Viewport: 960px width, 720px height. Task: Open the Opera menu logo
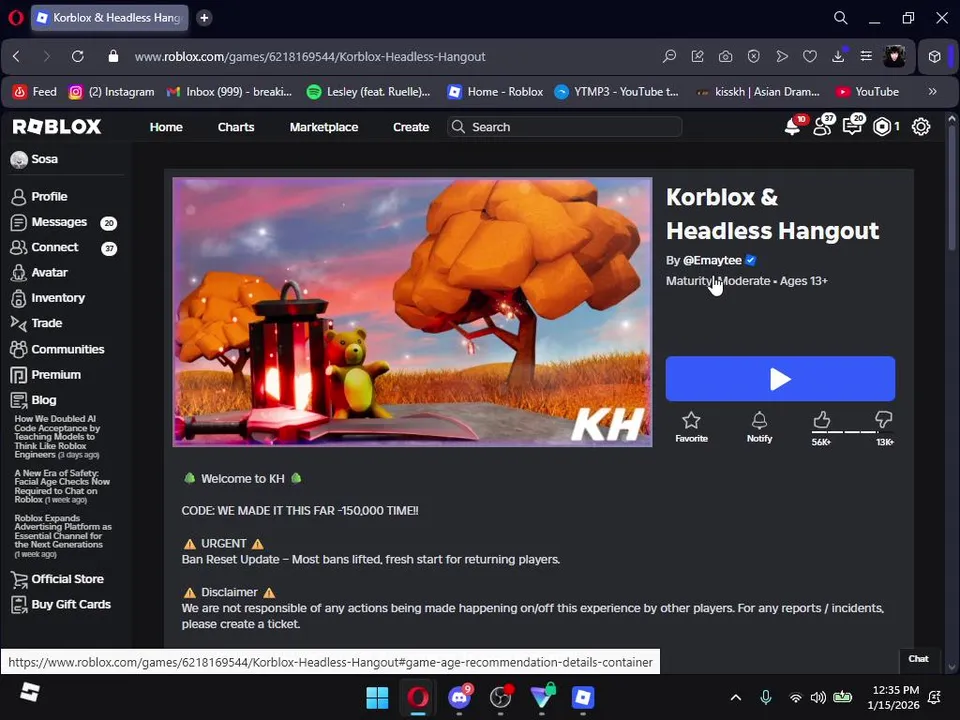point(16,18)
